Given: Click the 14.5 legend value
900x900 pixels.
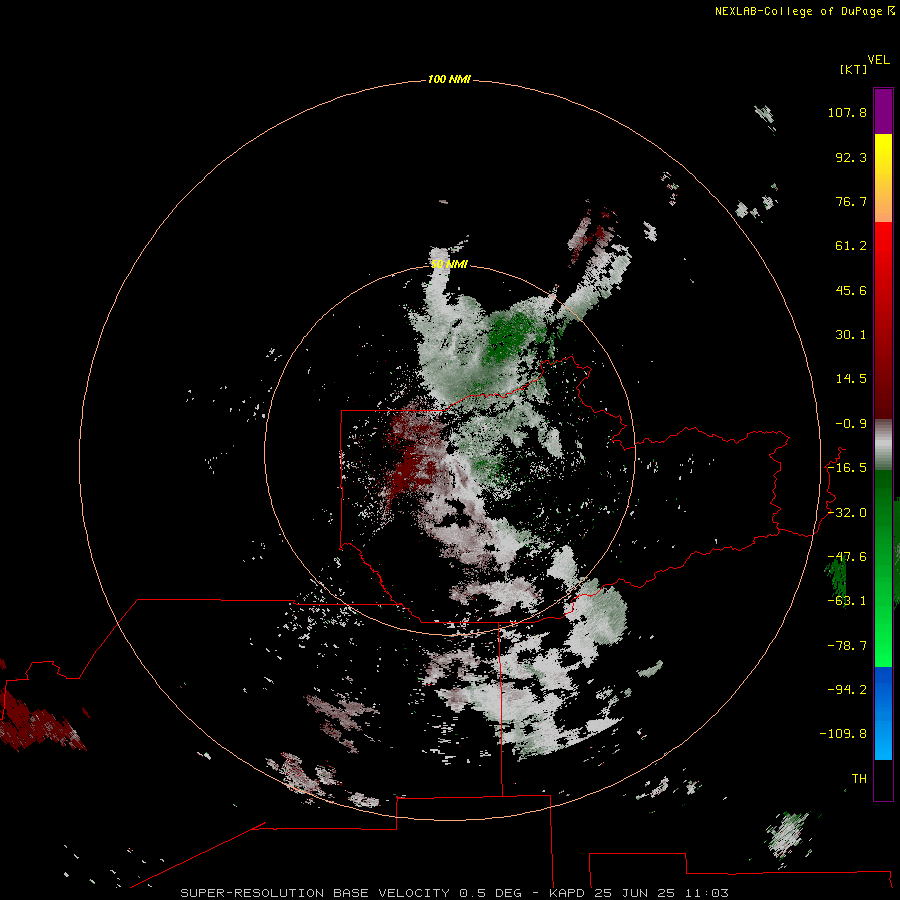Looking at the screenshot, I should coord(851,379).
